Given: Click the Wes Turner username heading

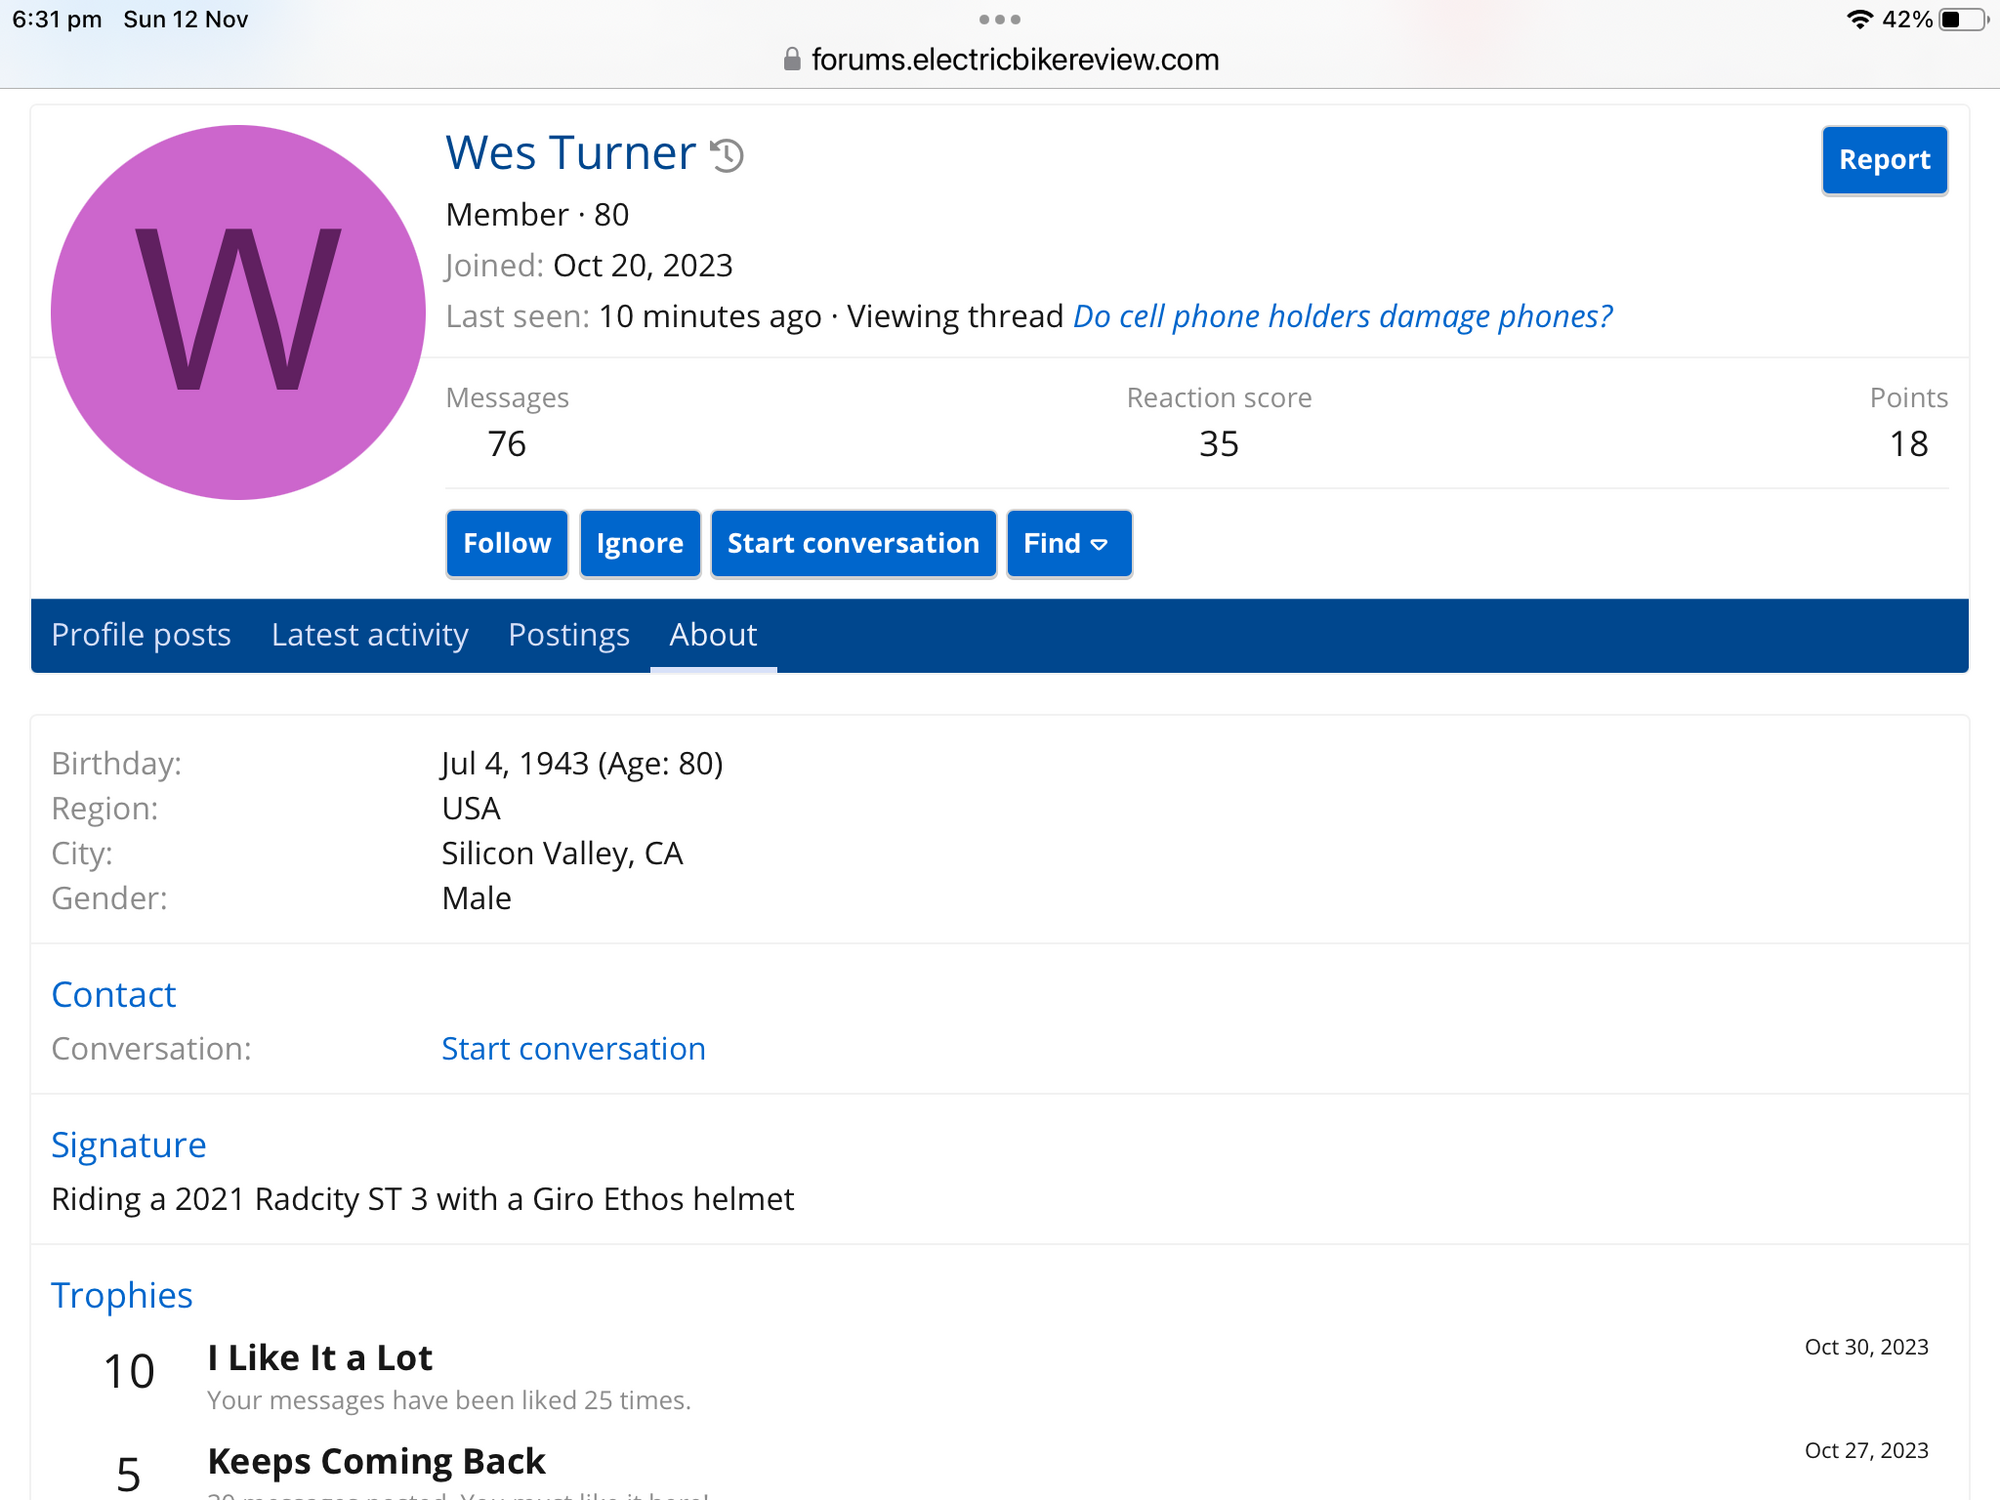Looking at the screenshot, I should click(570, 153).
